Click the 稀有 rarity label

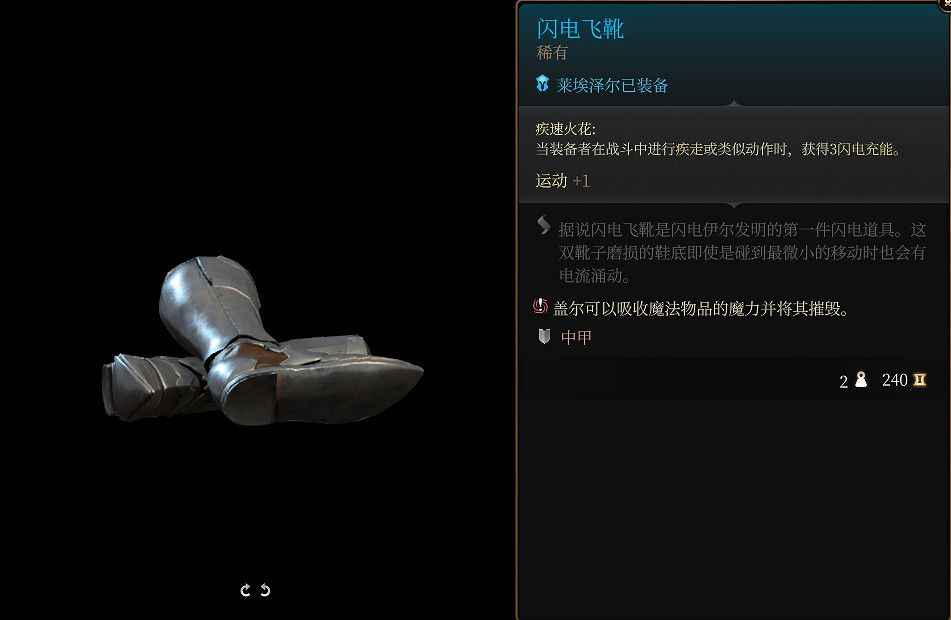552,53
